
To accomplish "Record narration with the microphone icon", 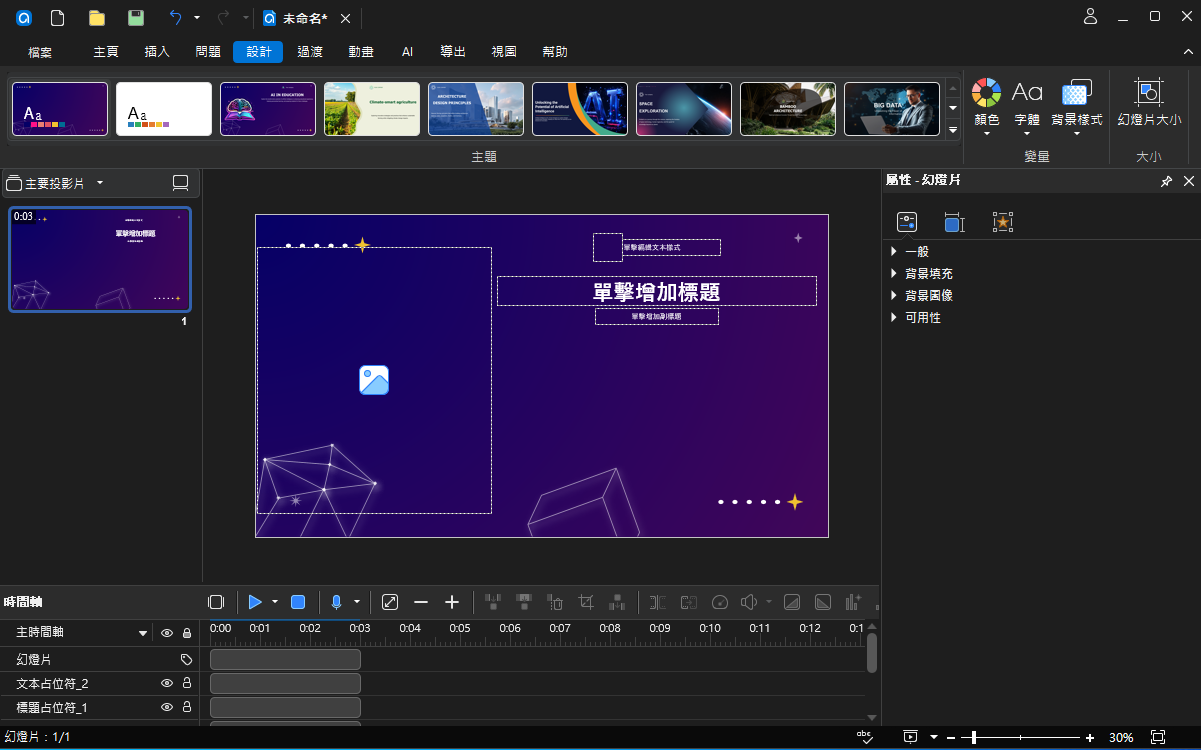I will coord(336,602).
